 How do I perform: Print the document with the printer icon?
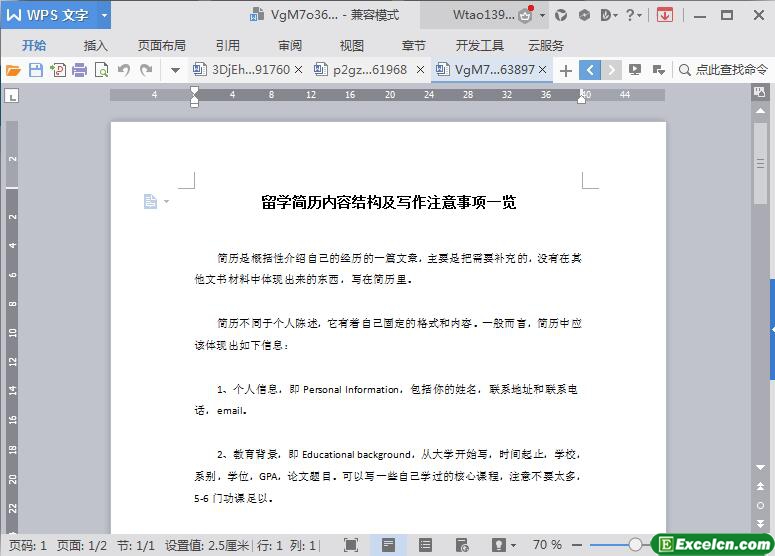[x=79, y=70]
